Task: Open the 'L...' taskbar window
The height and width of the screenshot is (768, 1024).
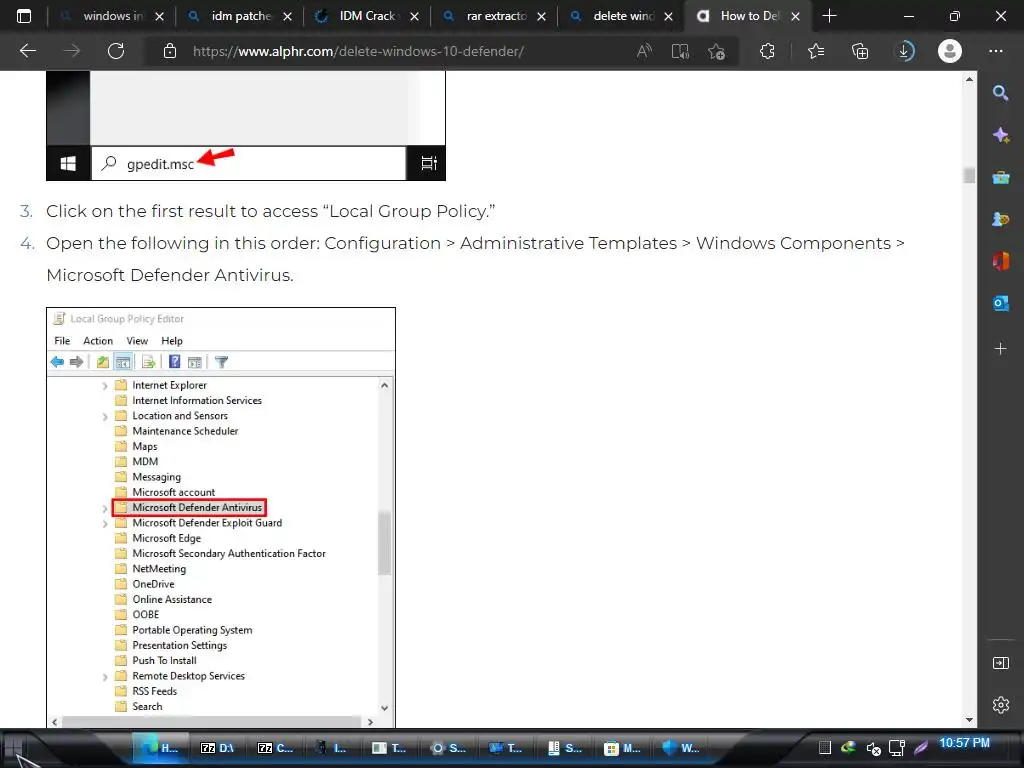Action: (x=331, y=748)
